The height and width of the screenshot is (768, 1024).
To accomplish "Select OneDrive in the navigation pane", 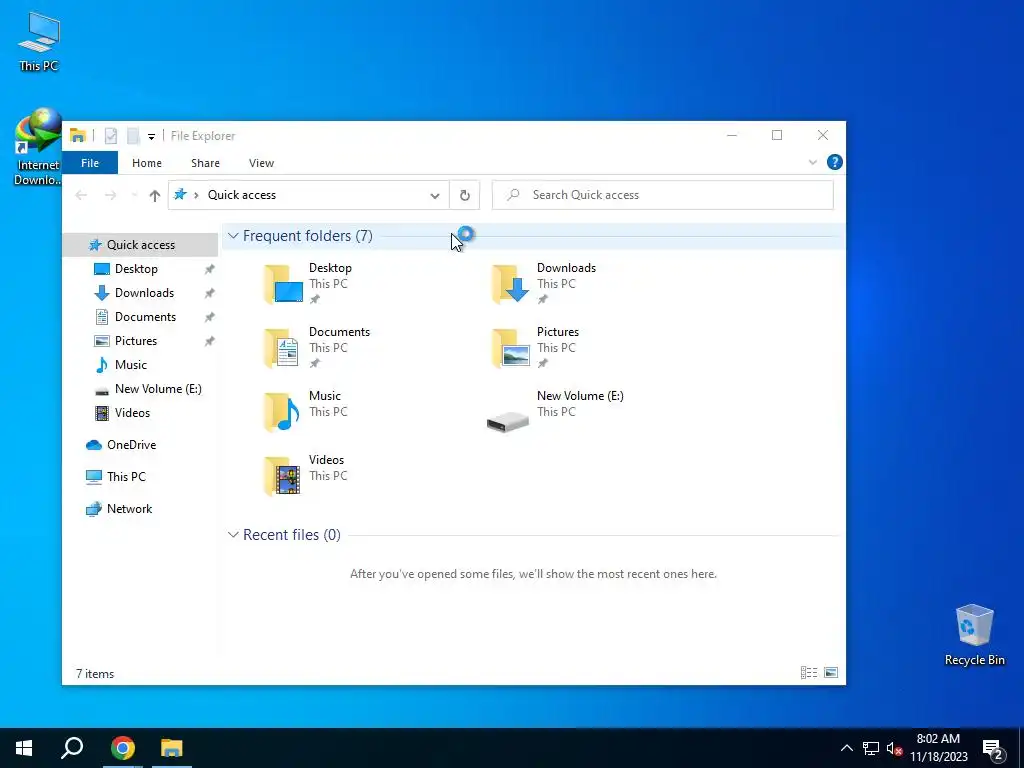I will [131, 445].
